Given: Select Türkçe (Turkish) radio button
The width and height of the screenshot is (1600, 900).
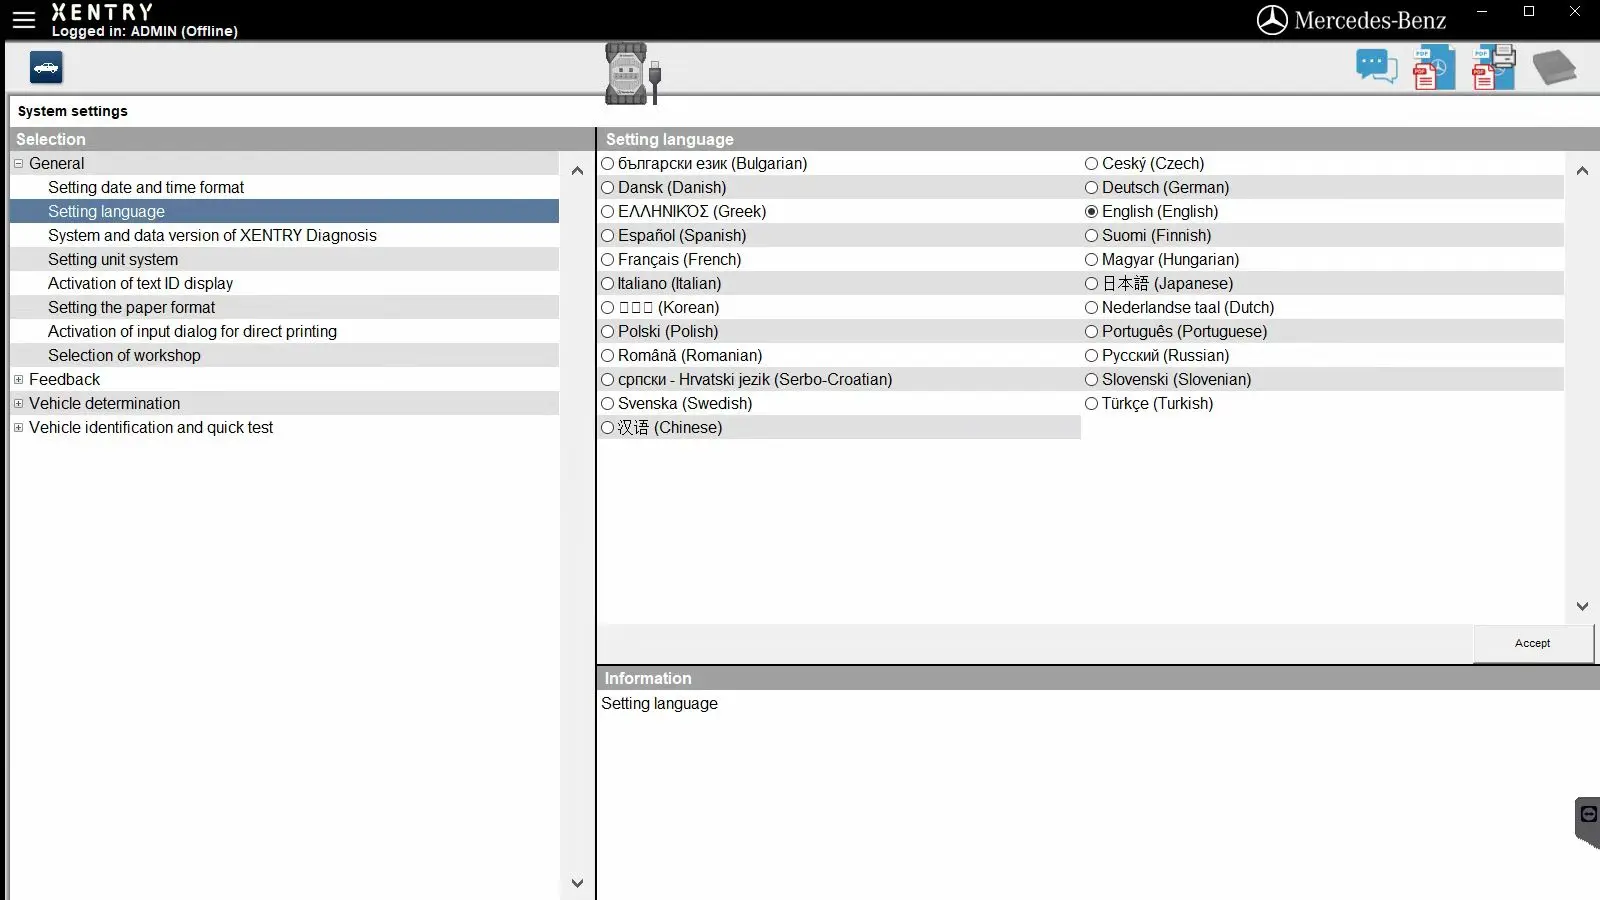Looking at the screenshot, I should 1091,403.
